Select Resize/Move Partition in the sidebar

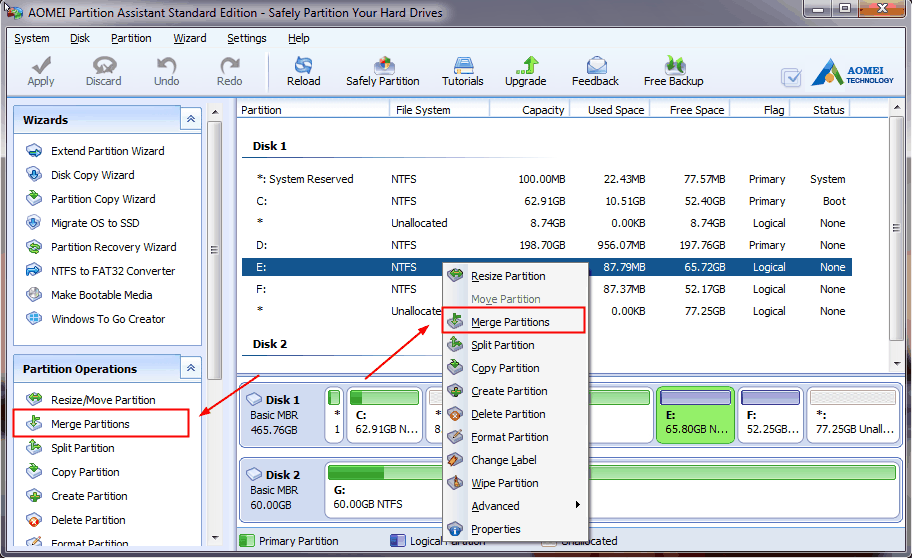click(x=91, y=400)
